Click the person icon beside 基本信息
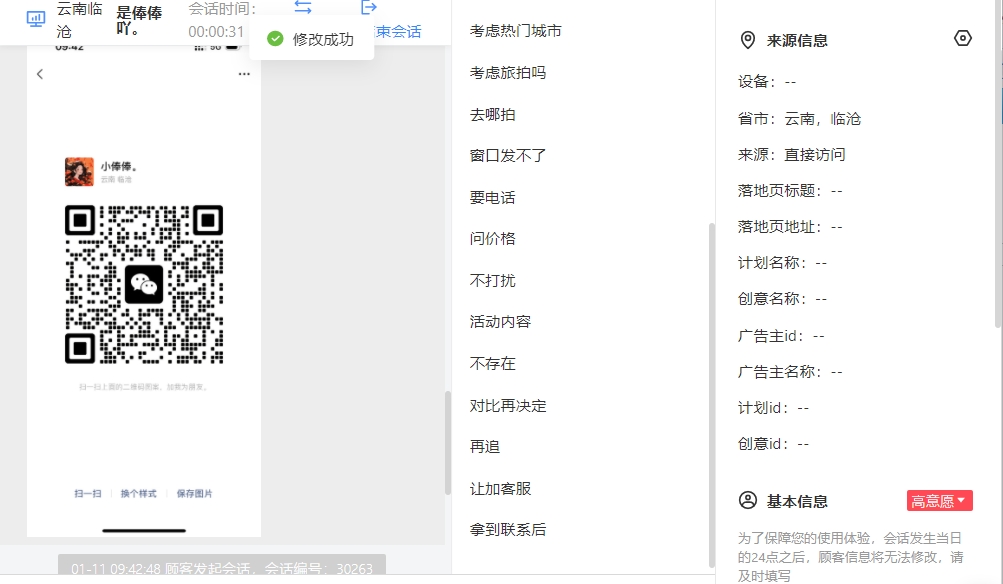Image resolution: width=1003 pixels, height=584 pixels. [x=747, y=500]
